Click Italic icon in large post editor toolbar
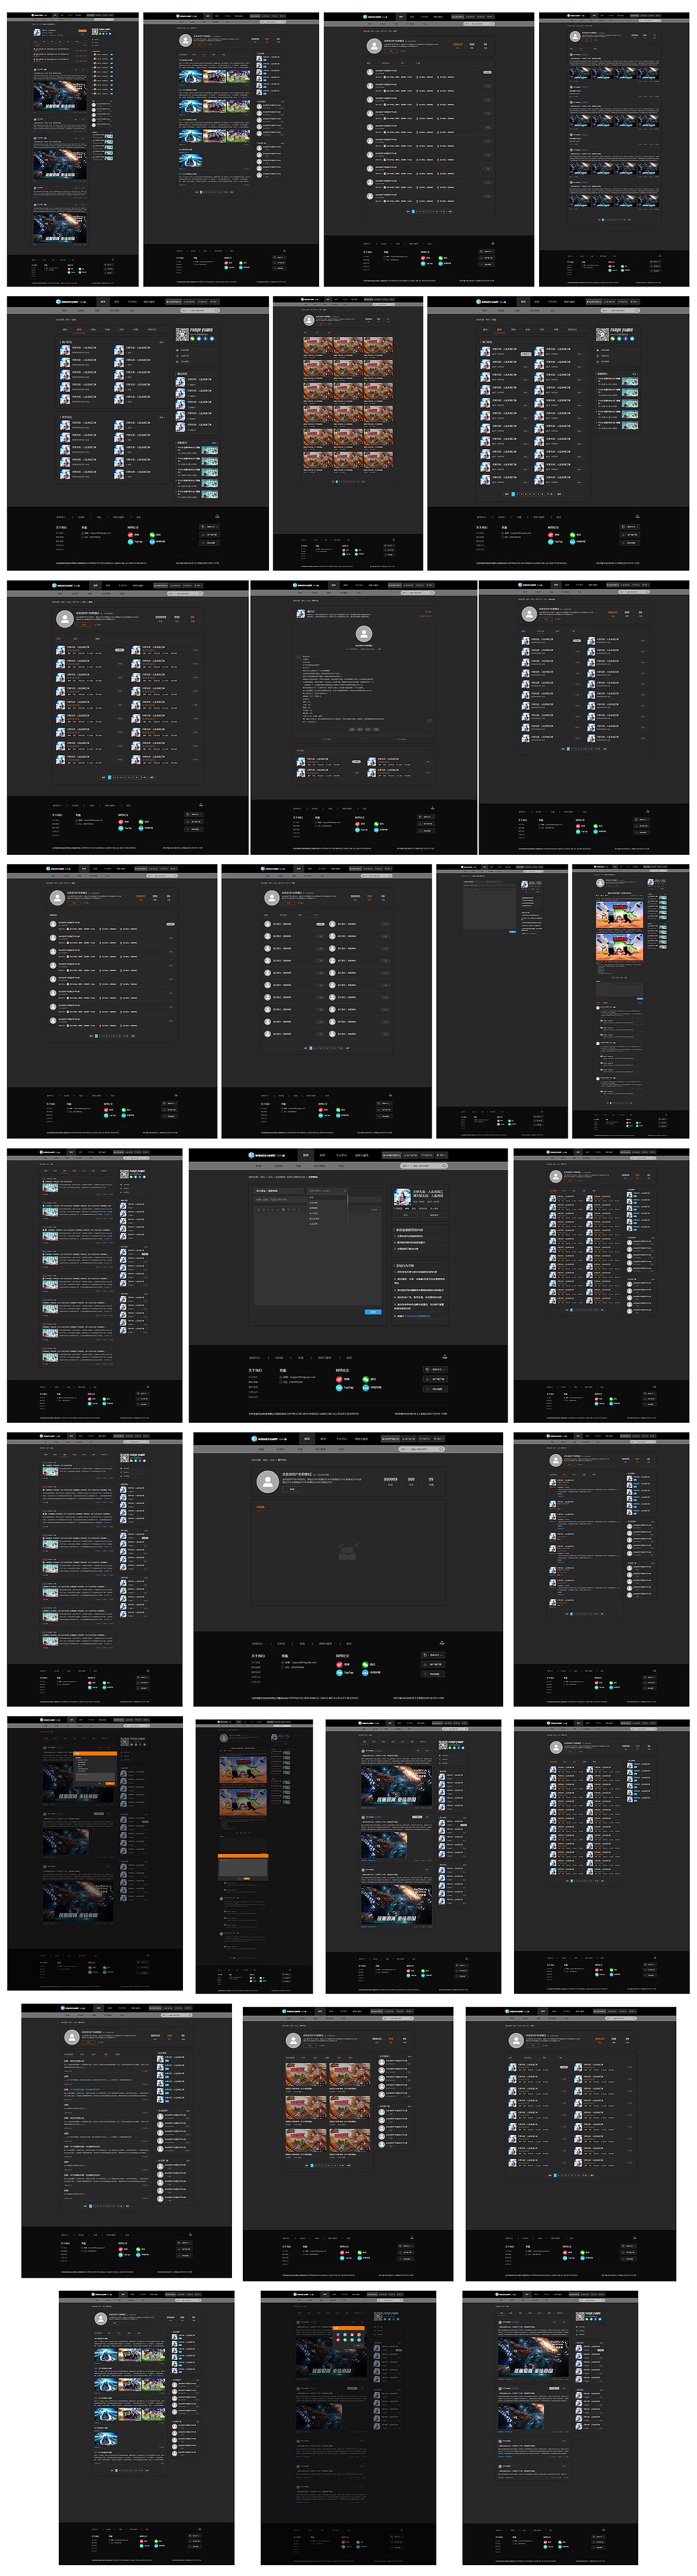 [268, 1210]
